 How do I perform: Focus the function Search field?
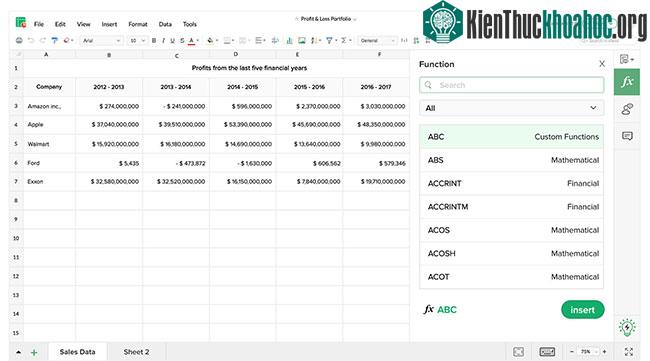pos(512,85)
